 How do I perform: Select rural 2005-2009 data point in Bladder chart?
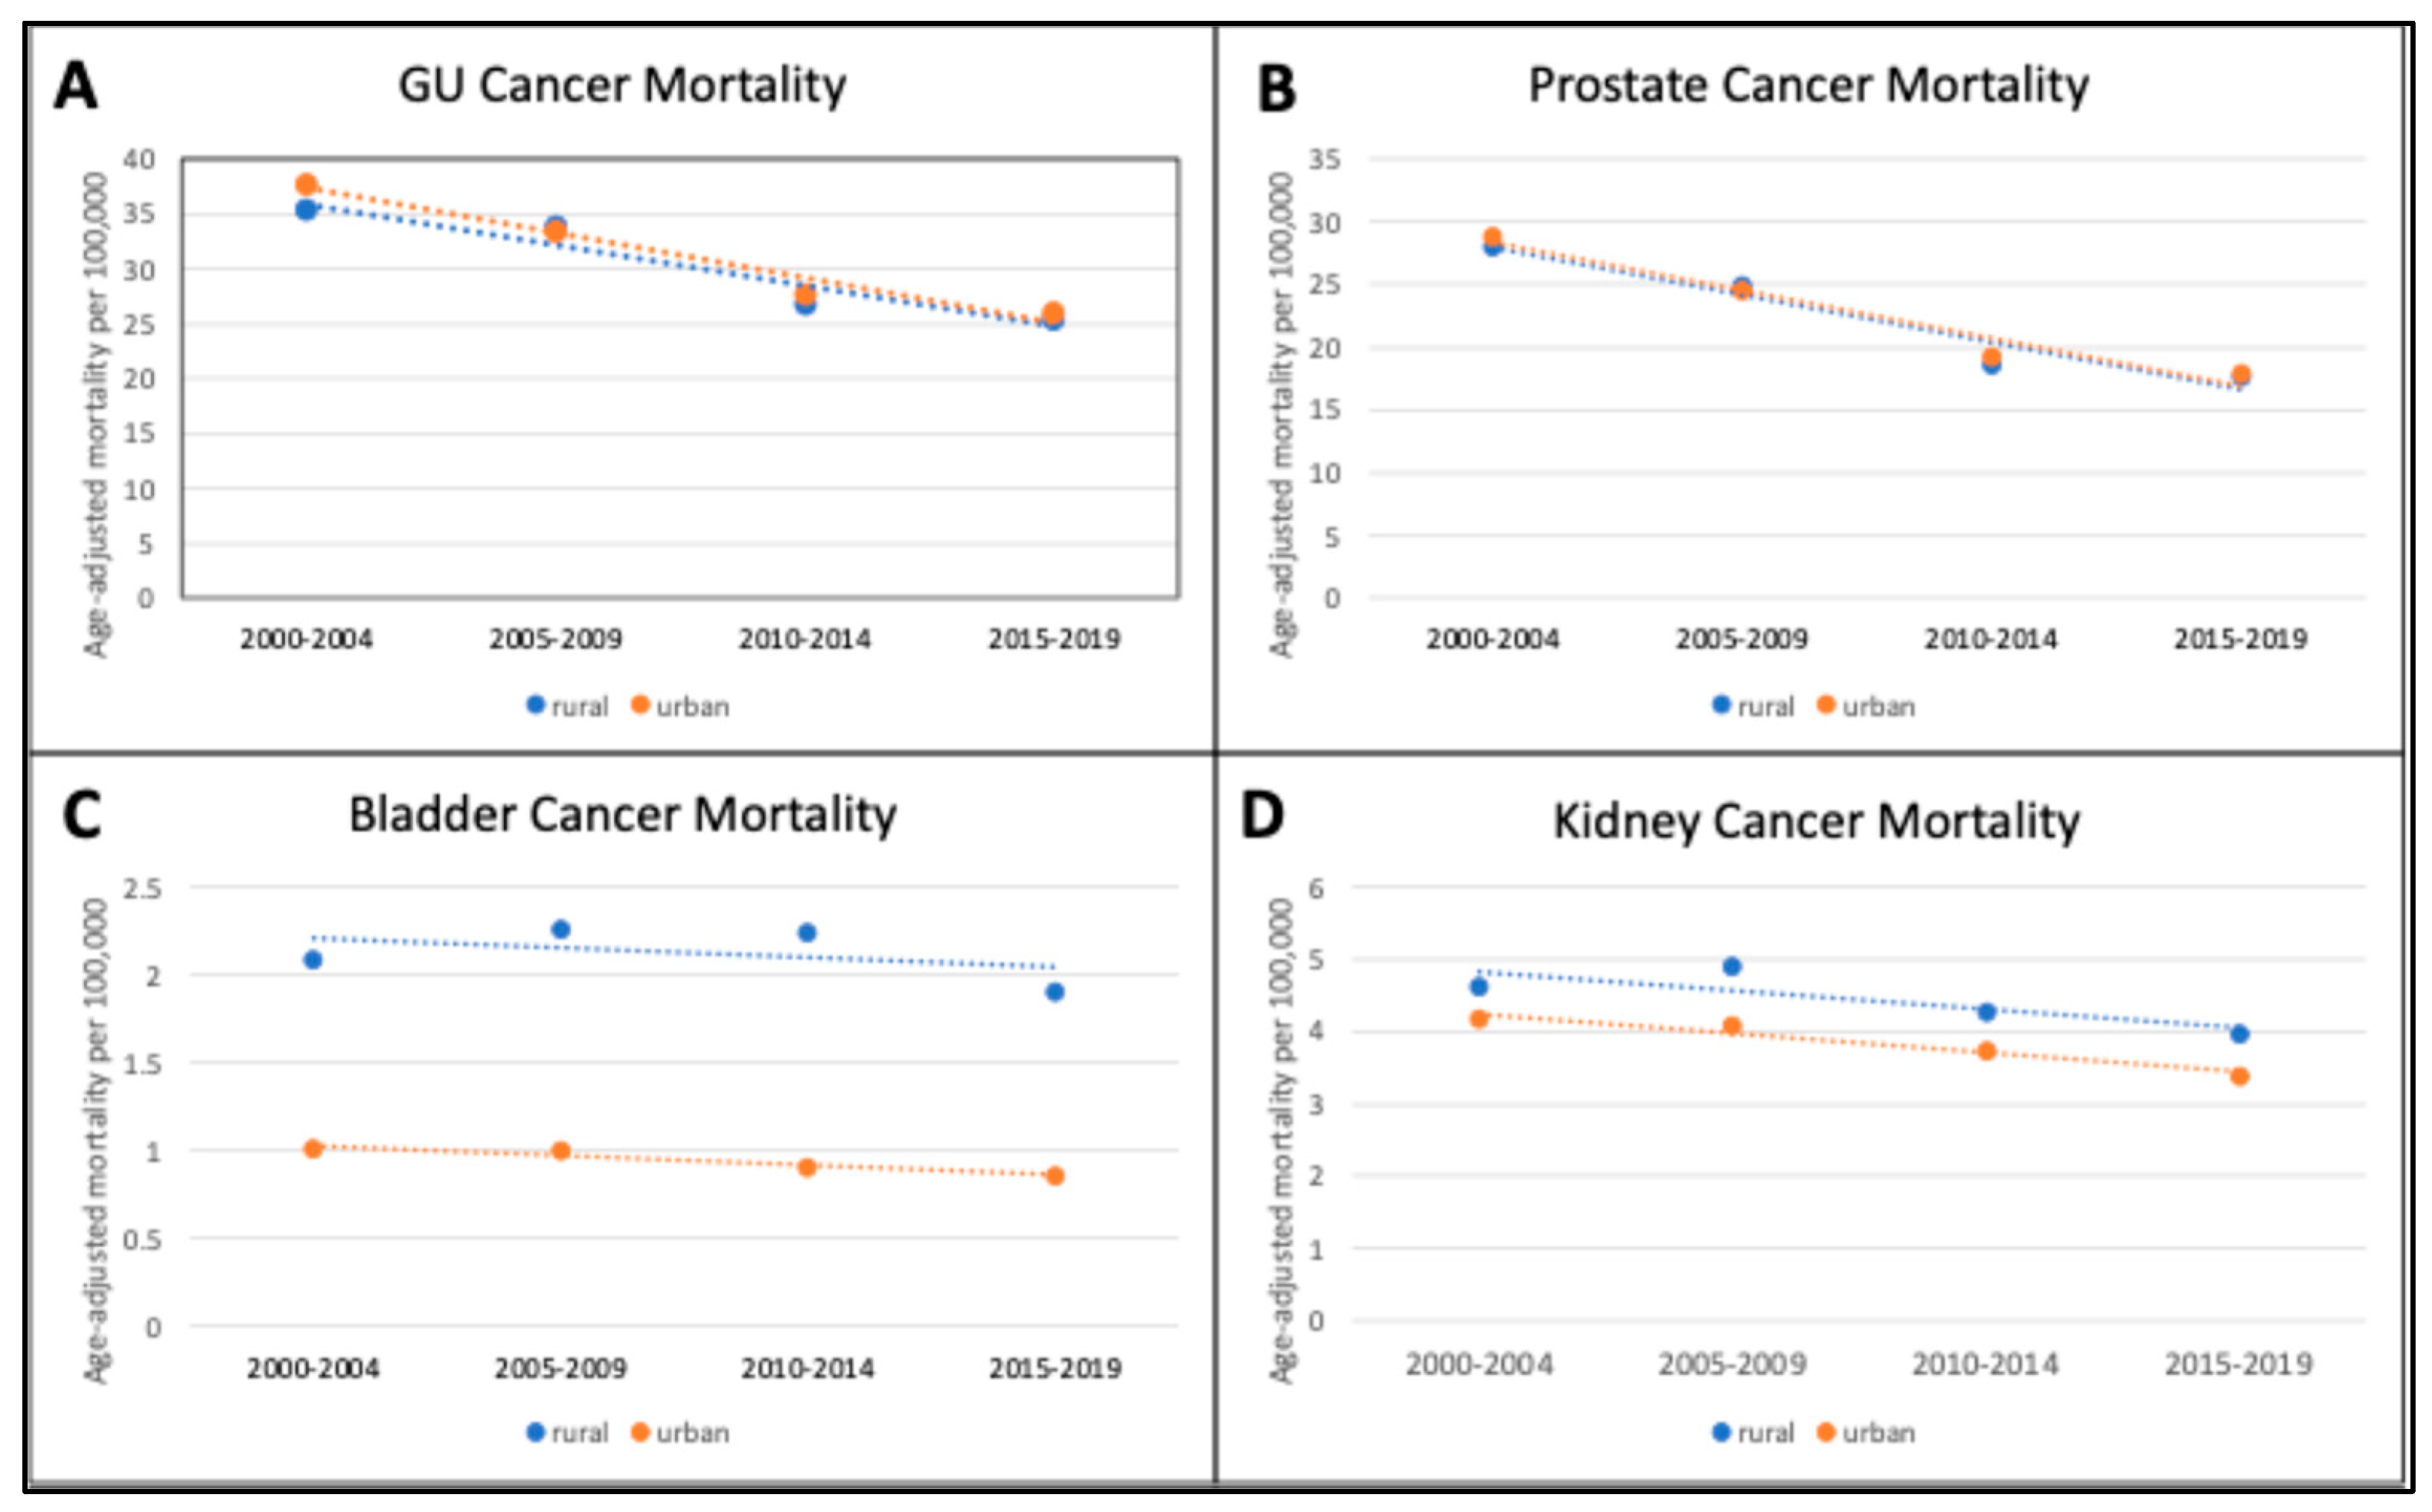(x=561, y=929)
